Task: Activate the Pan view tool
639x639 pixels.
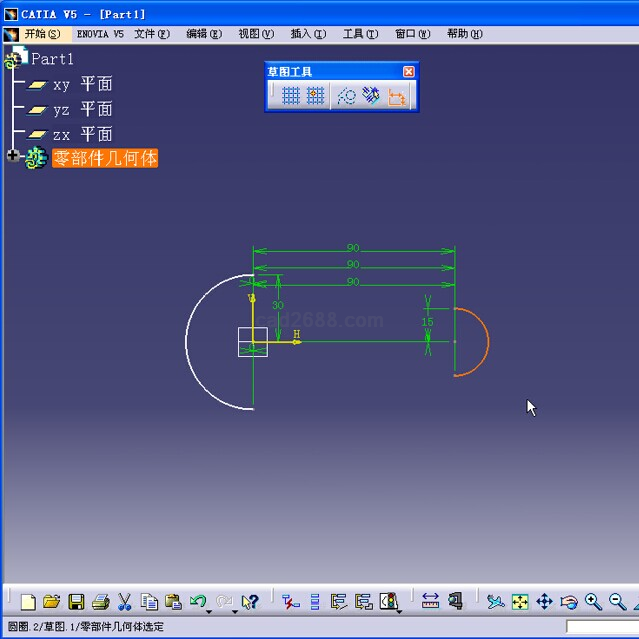Action: 544,601
